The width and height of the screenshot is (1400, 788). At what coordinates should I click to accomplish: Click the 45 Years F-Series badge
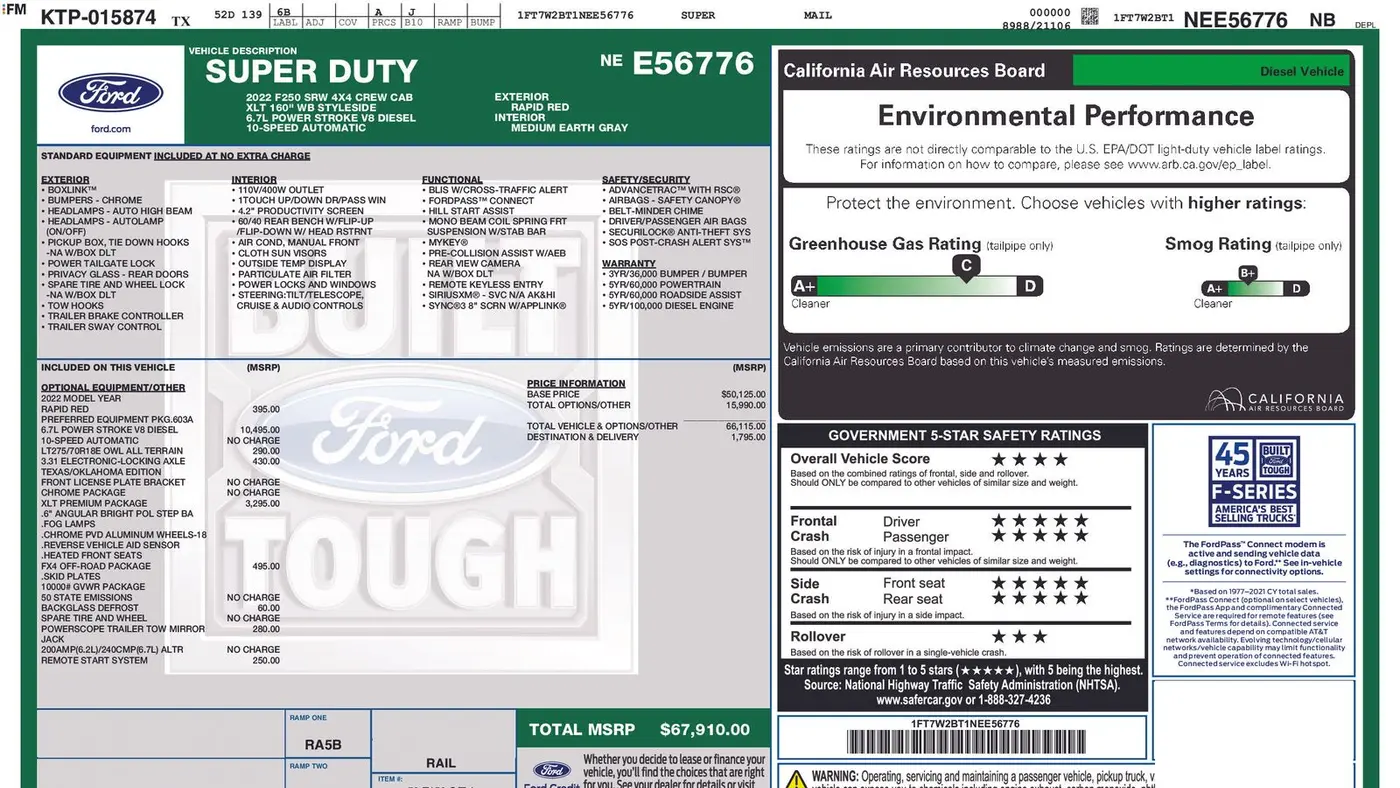[1254, 483]
